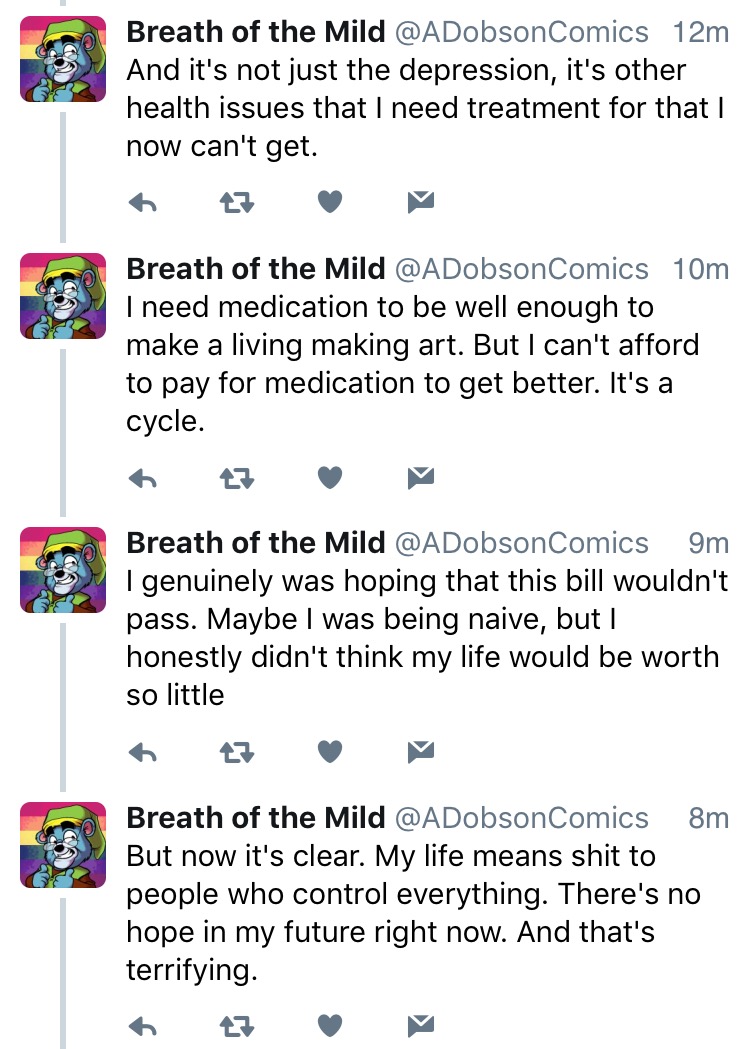Screen dimensions: 750x1049
Task: Reply to the 12m depression tweet
Action: [142, 202]
